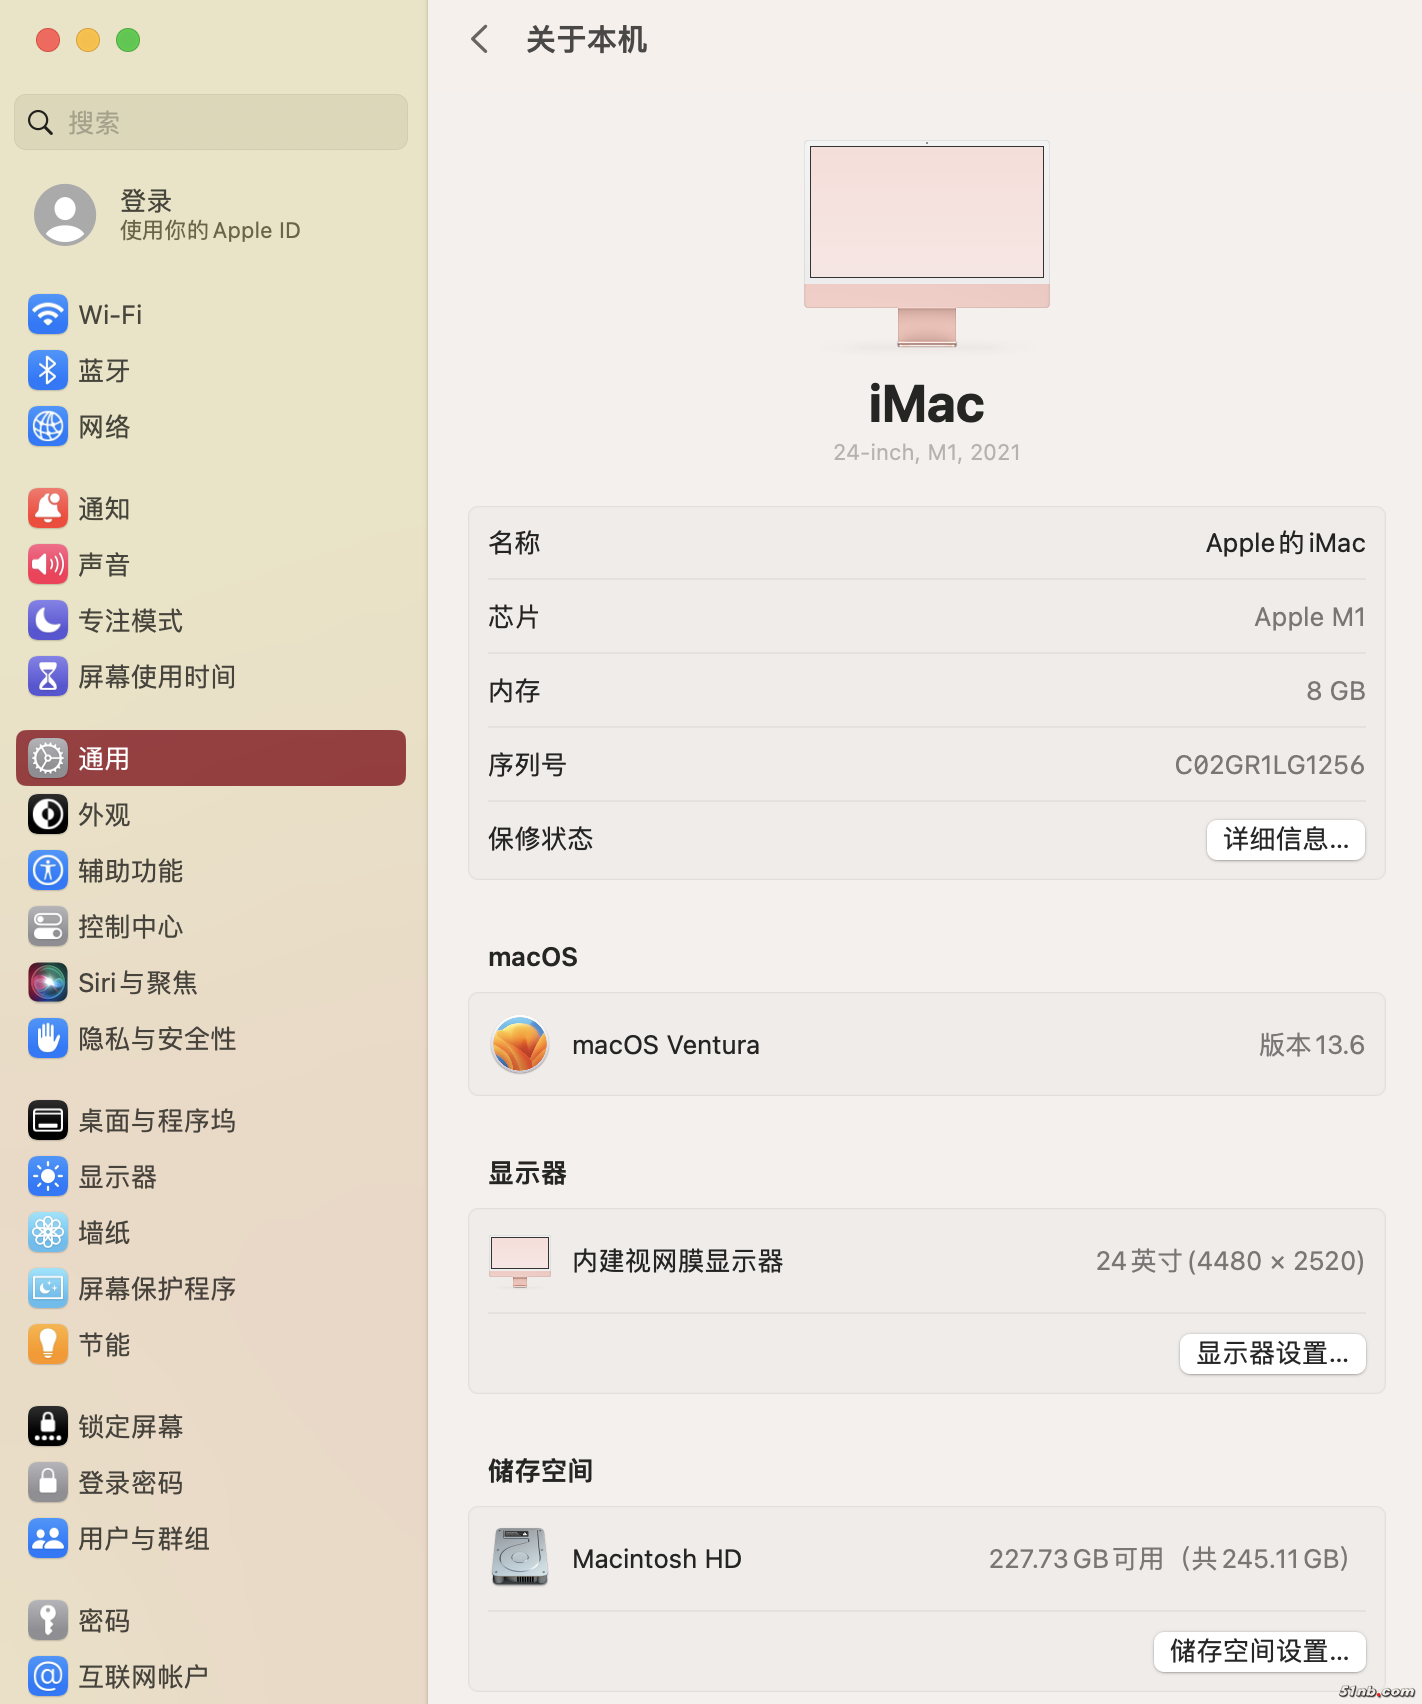This screenshot has height=1704, width=1422.
Task: Select the 桌面与程序坞 sidebar label
Action: click(157, 1121)
